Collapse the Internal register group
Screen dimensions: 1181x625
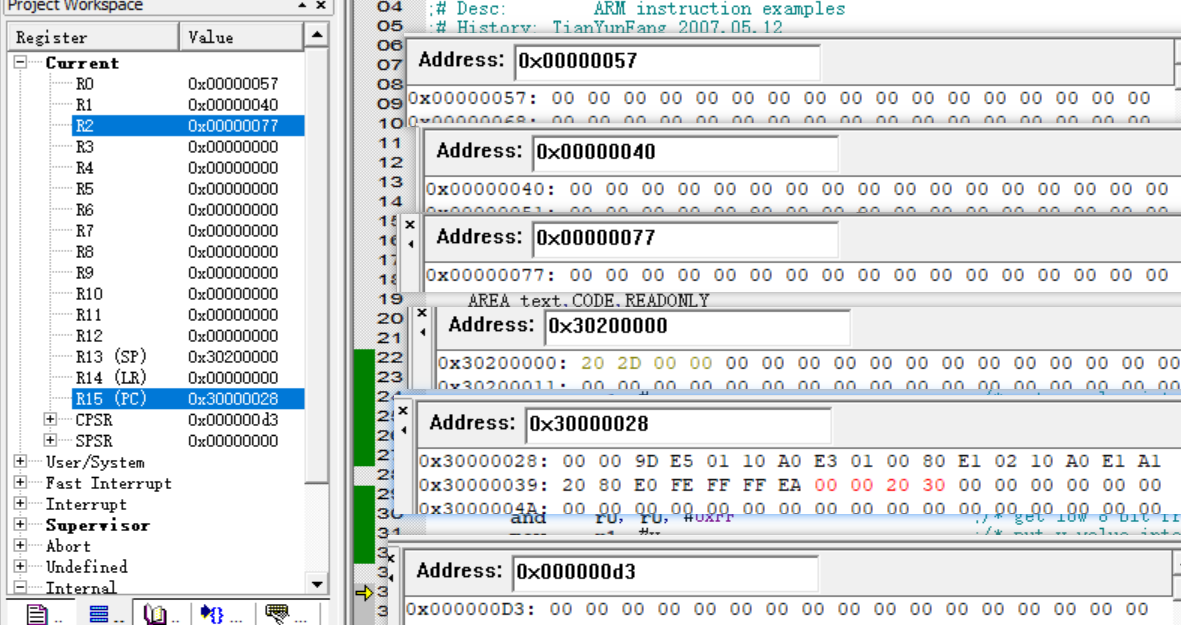tap(20, 587)
